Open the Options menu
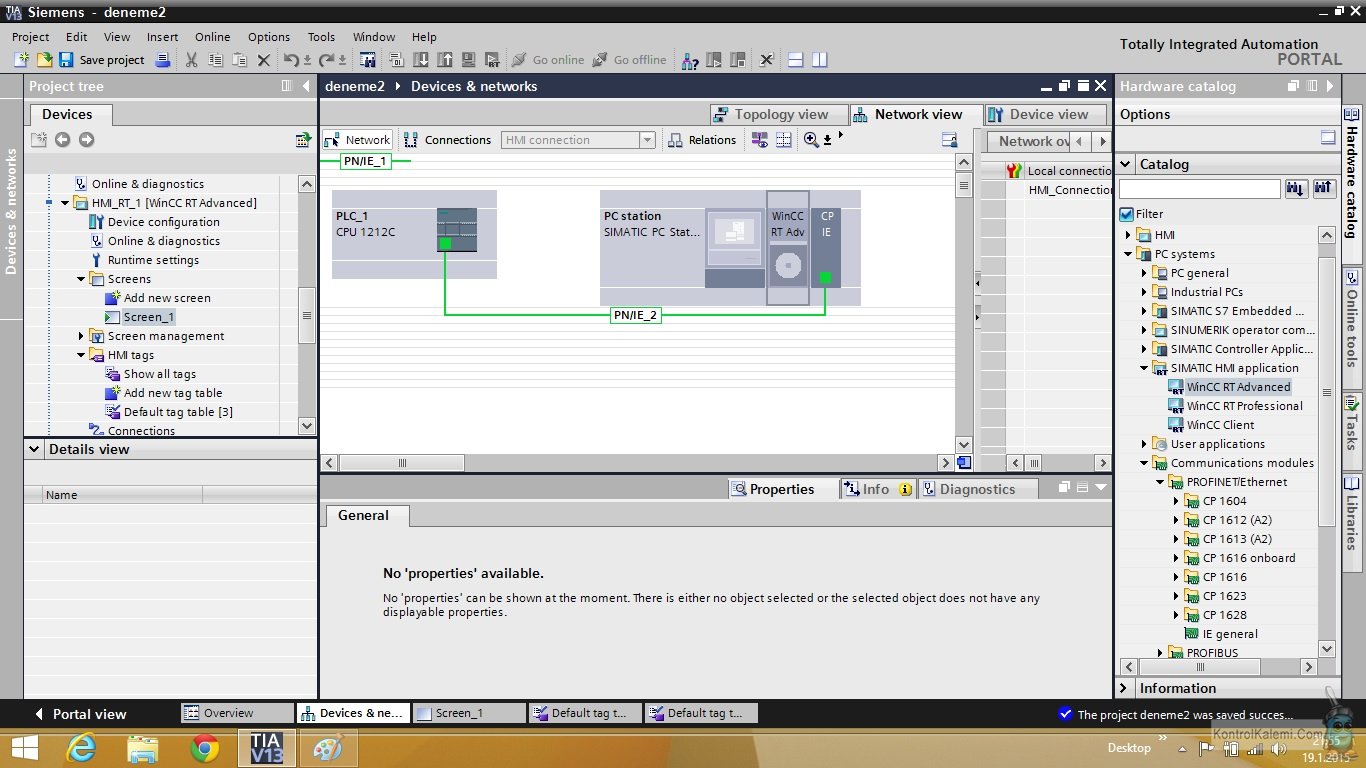Image resolution: width=1366 pixels, height=768 pixels. click(x=269, y=37)
